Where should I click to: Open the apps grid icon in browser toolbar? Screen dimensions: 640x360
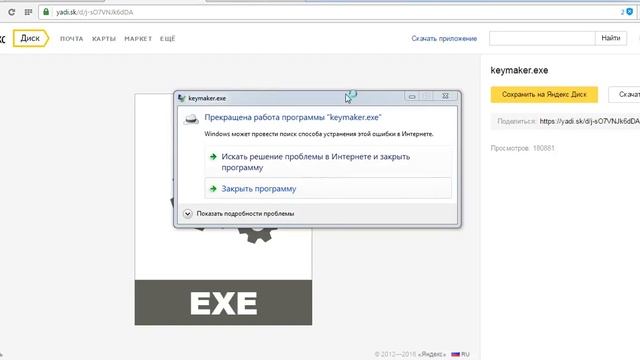[x=28, y=12]
